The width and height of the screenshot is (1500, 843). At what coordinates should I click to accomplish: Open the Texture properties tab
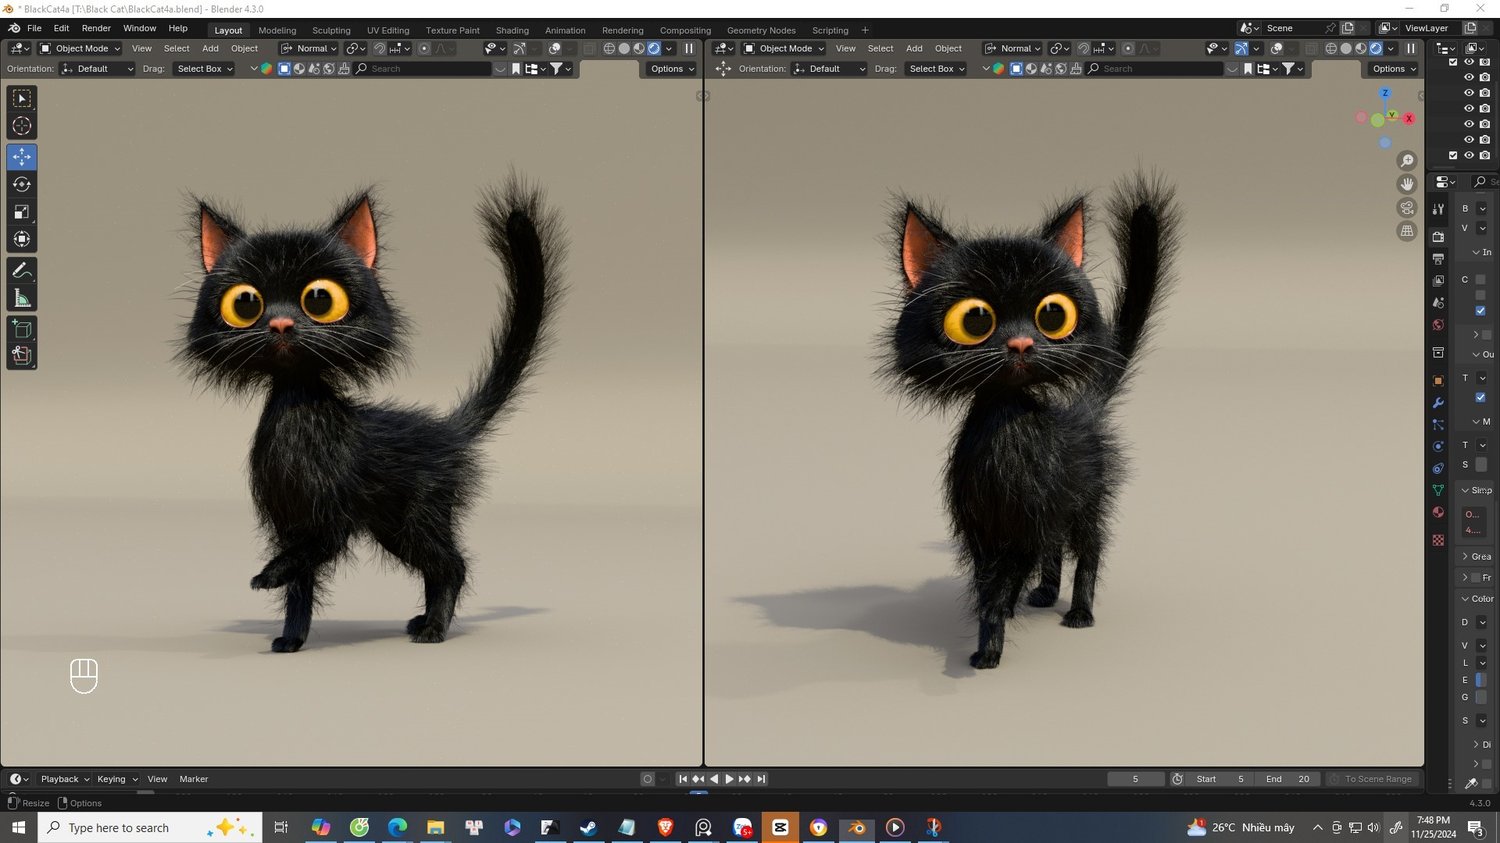click(1438, 540)
